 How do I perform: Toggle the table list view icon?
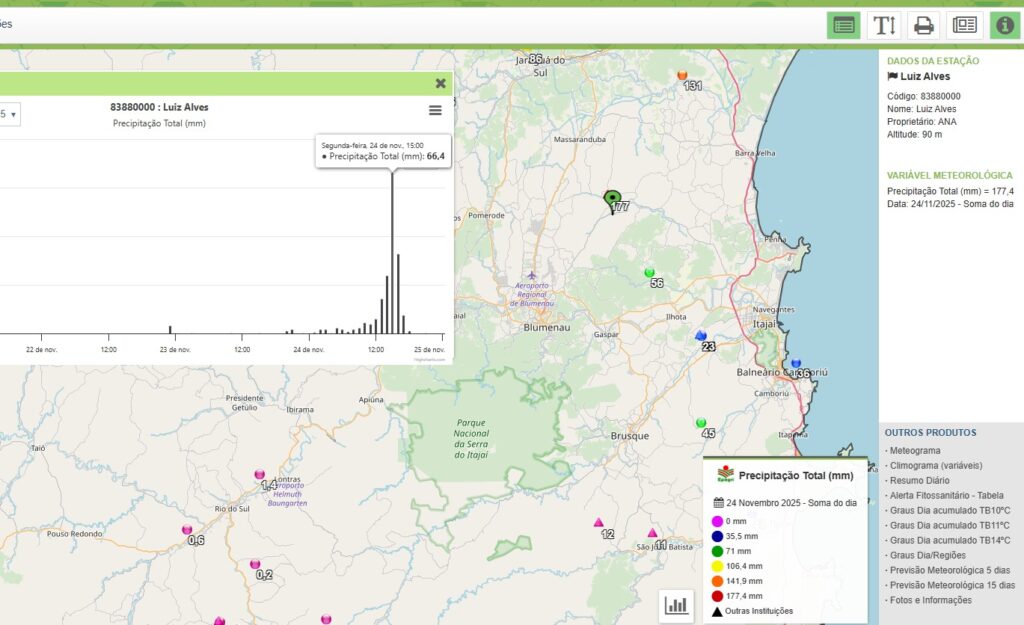click(x=843, y=25)
